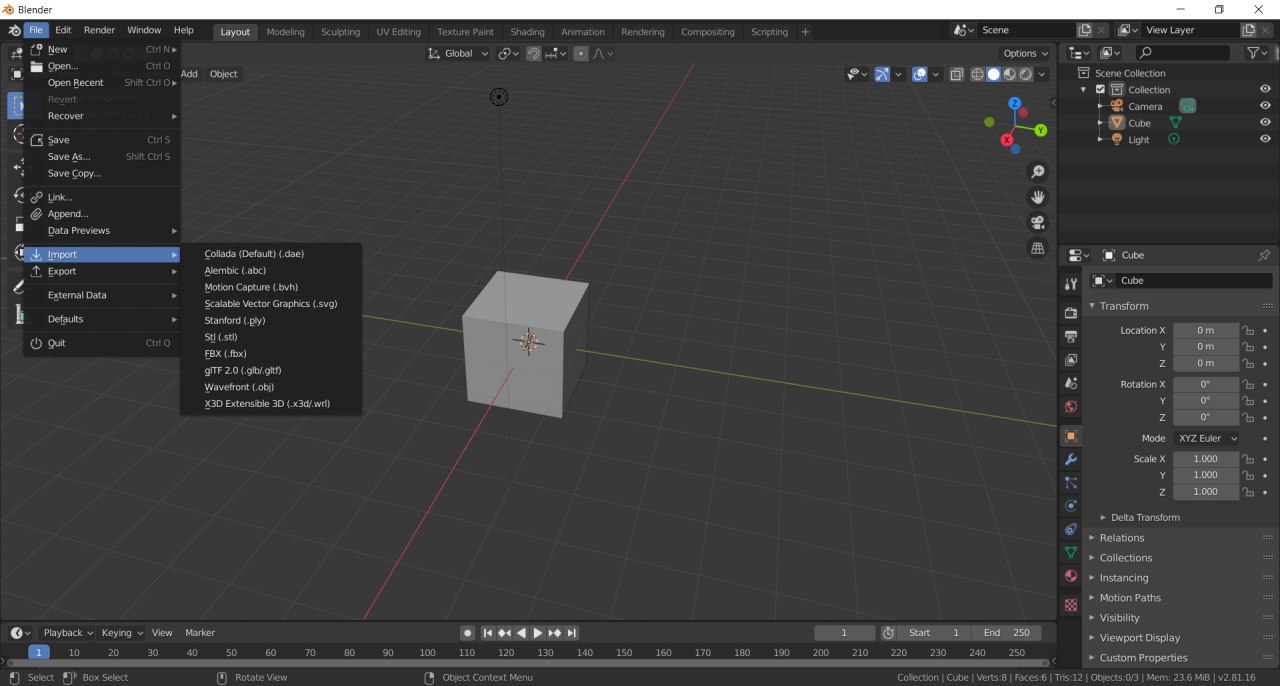Open the Object properties tab
The width and height of the screenshot is (1280, 686).
click(1071, 436)
